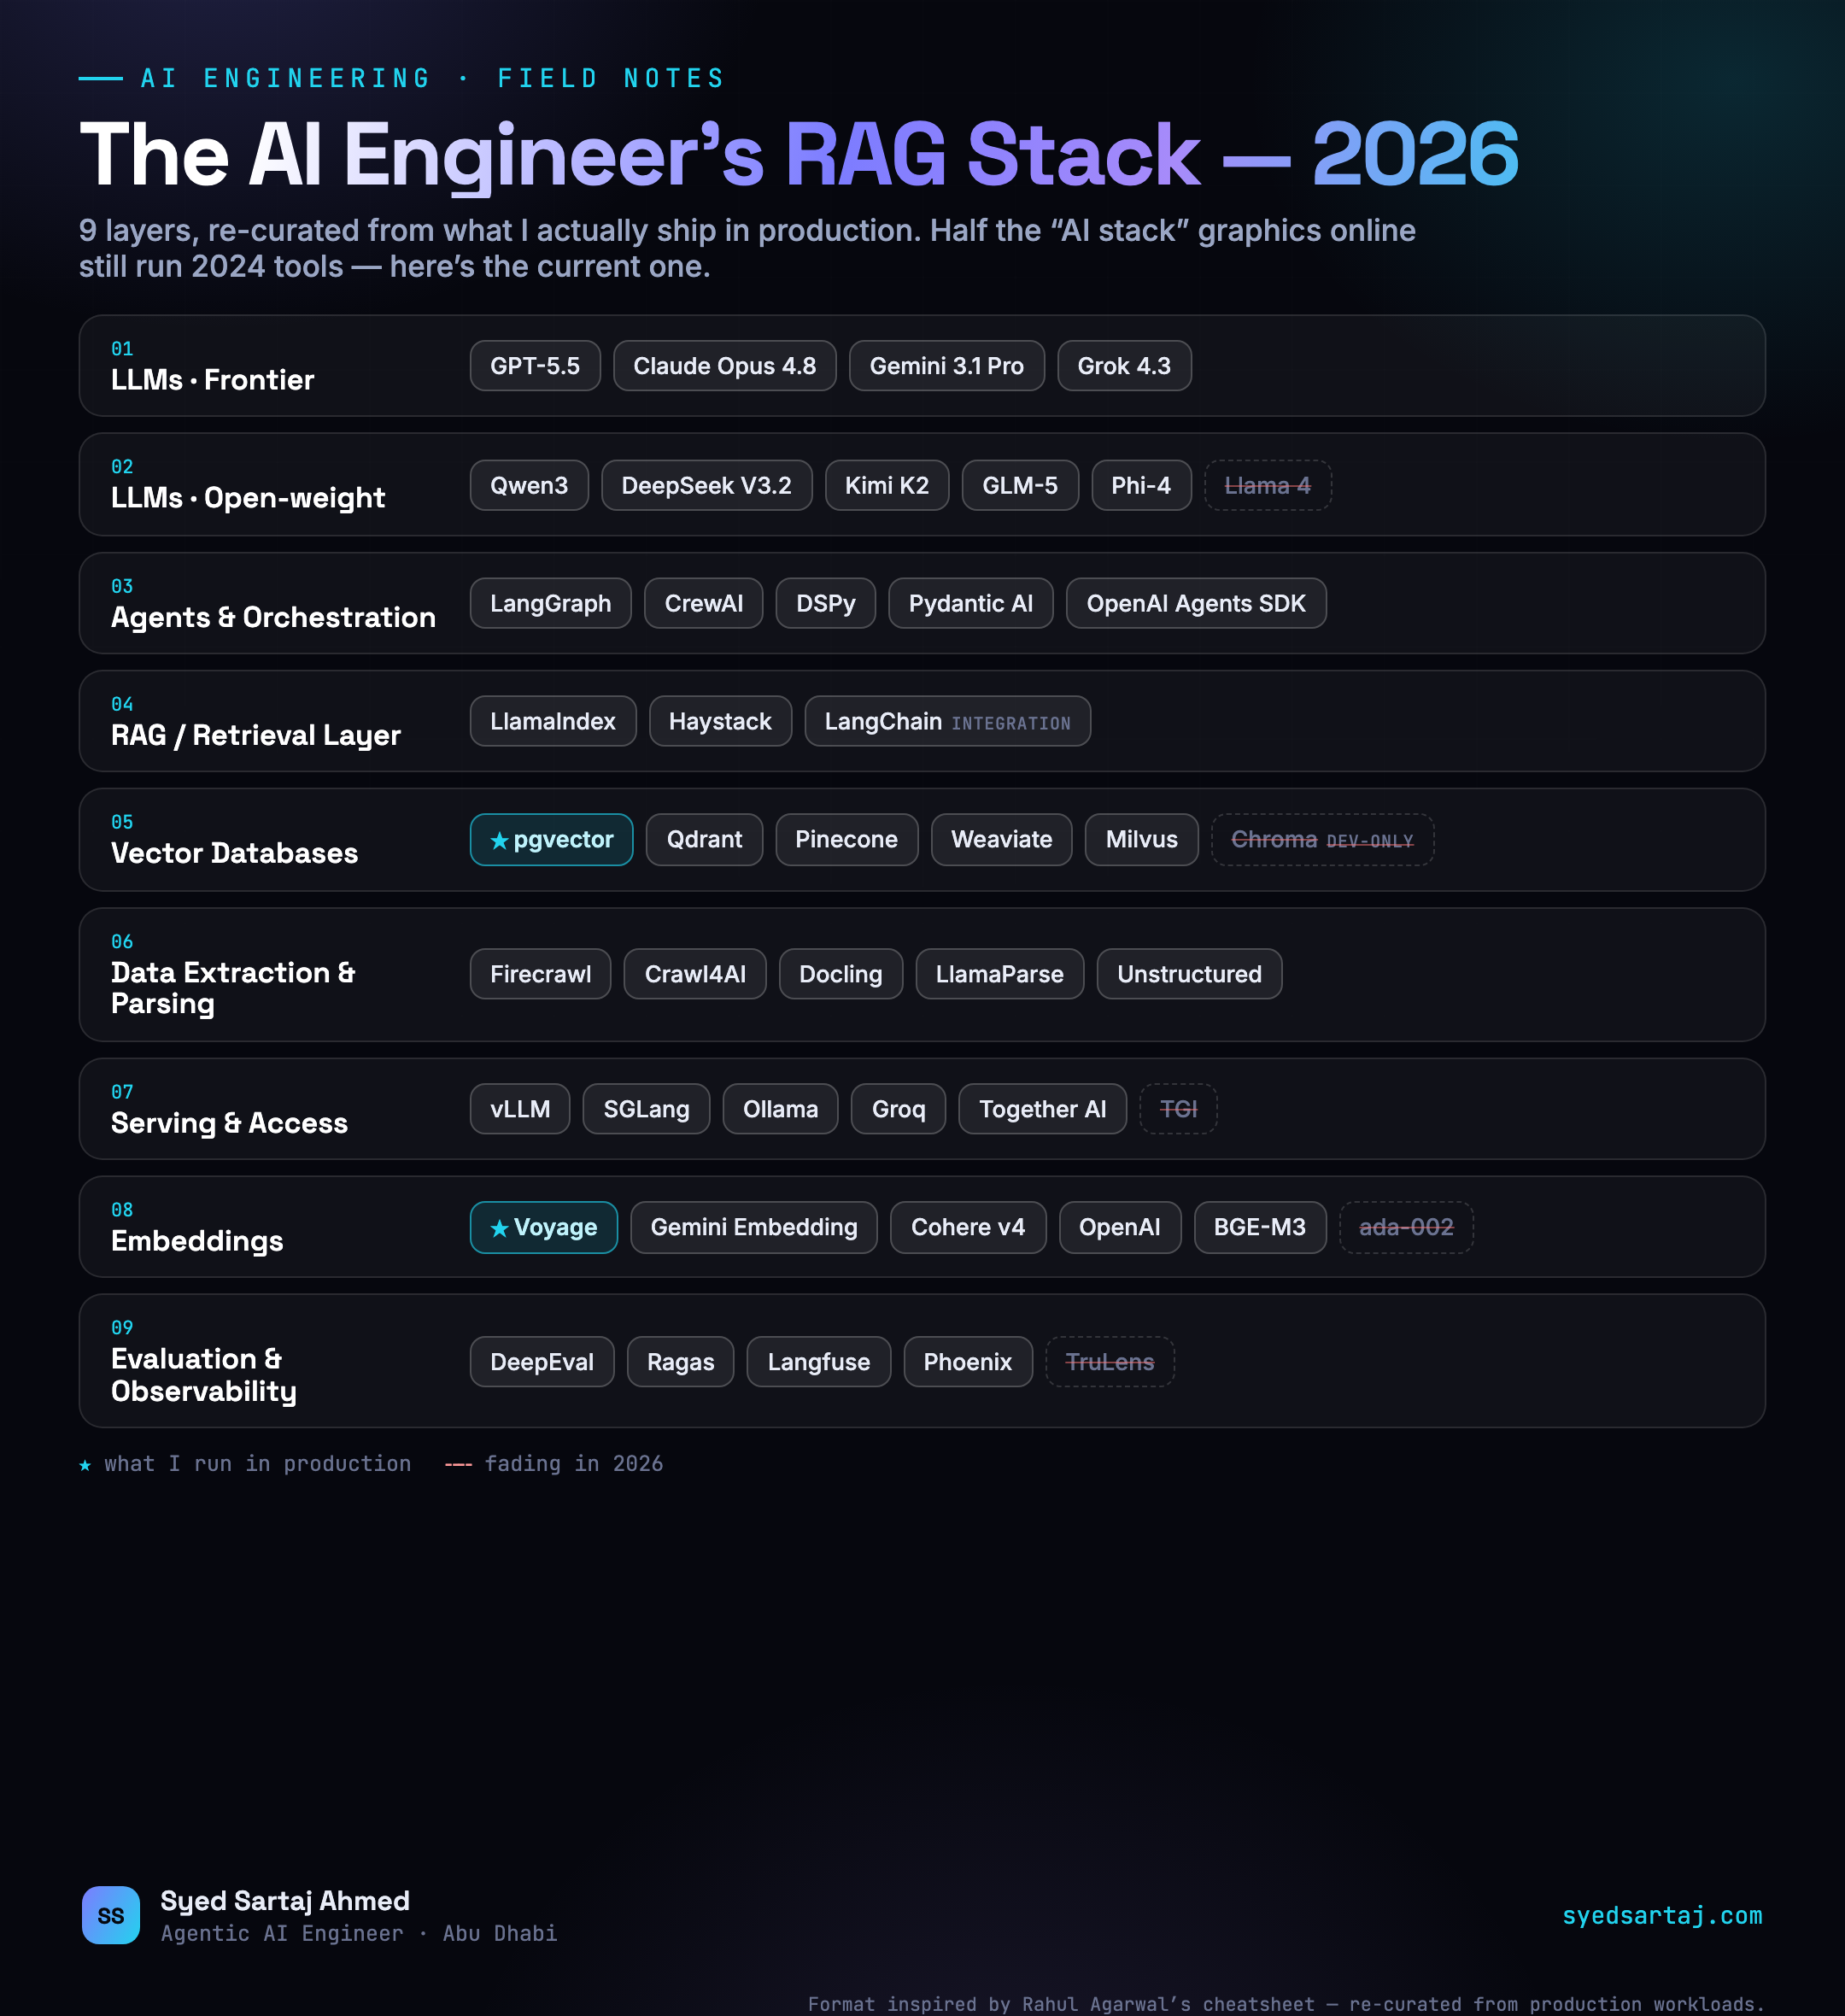Click the struck-through TruLens chip

1110,1362
